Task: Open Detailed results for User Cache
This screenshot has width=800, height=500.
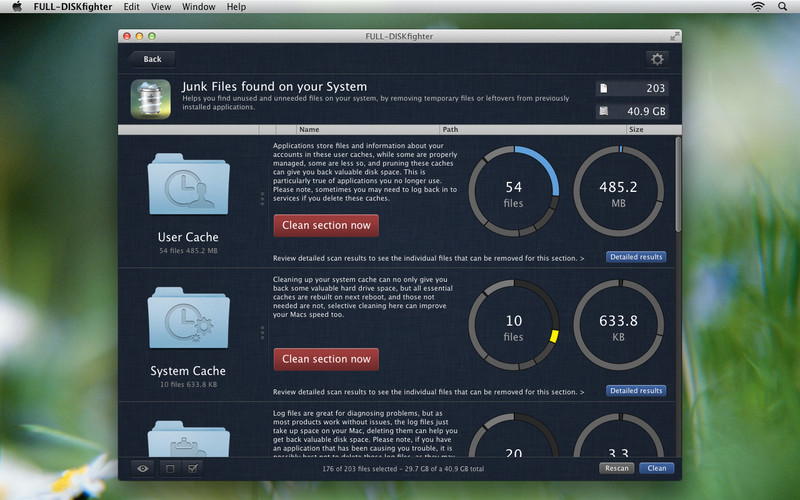Action: [x=636, y=257]
